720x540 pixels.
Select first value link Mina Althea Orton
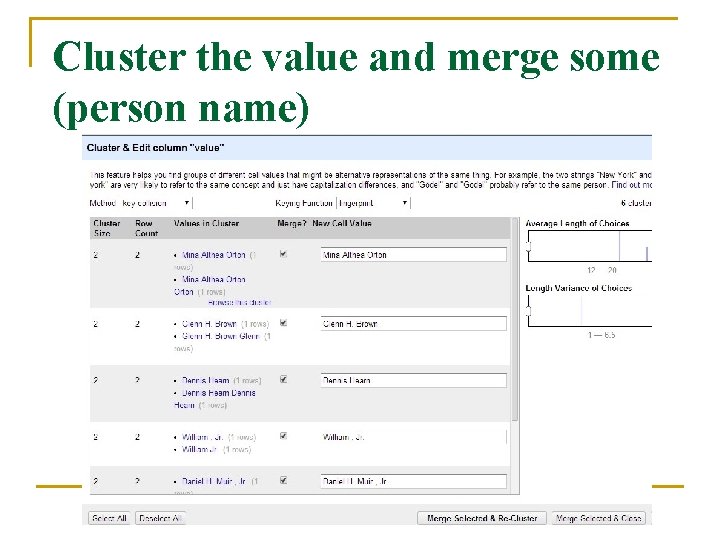(214, 255)
